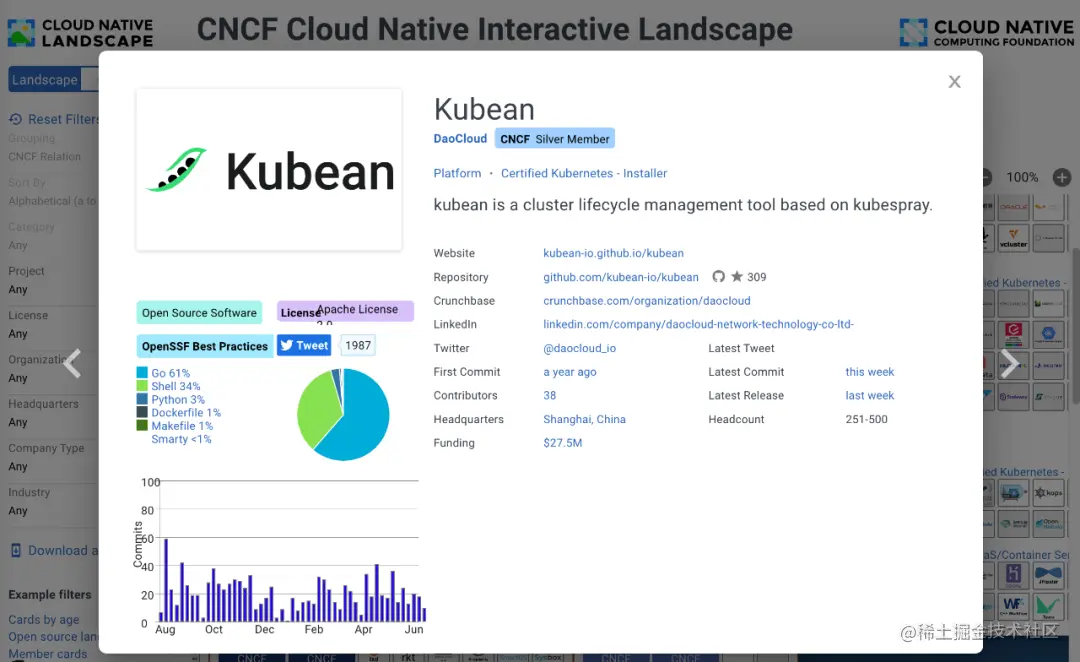This screenshot has height=662, width=1080.
Task: Open the LinkedIn daocloud company link
Action: click(698, 324)
